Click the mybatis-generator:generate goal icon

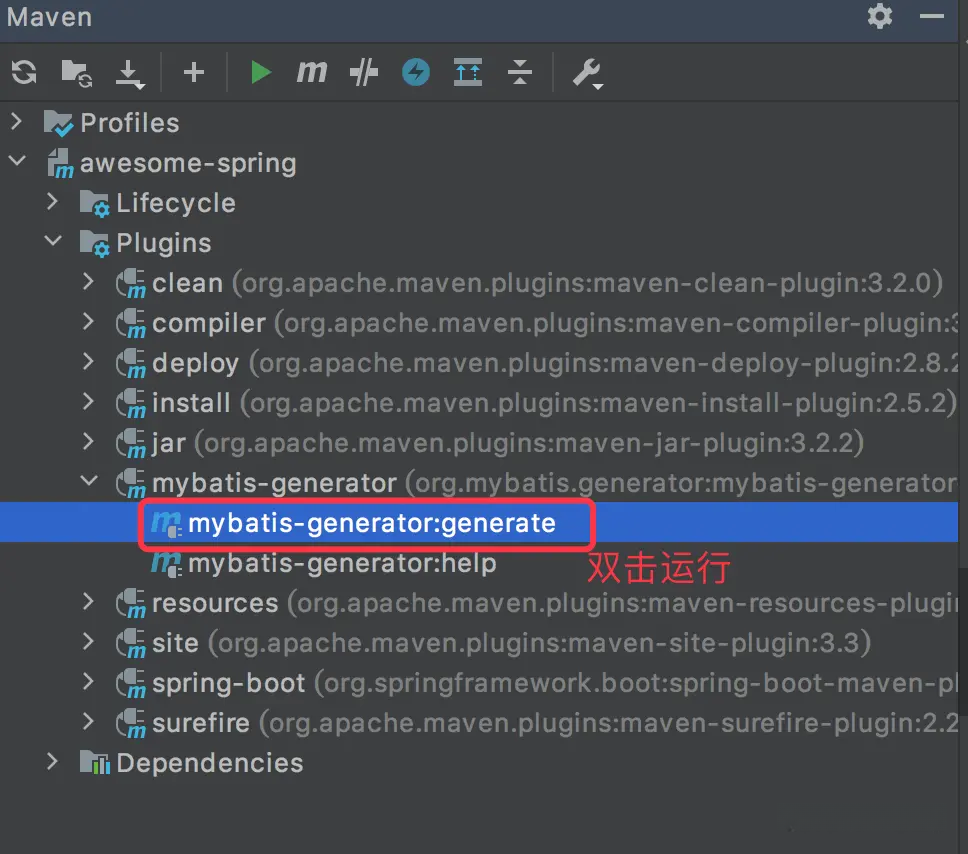pyautogui.click(x=166, y=524)
